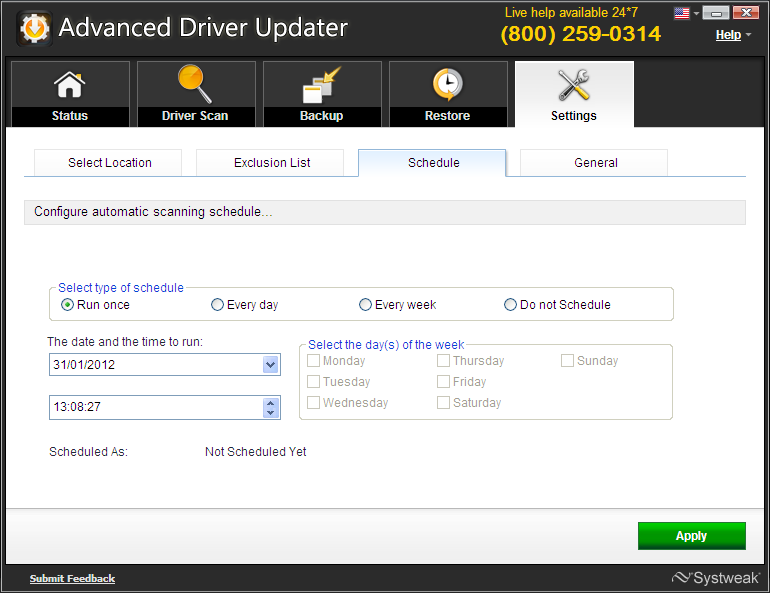Viewport: 770px width, 593px height.
Task: Open the Help link
Action: click(x=728, y=35)
